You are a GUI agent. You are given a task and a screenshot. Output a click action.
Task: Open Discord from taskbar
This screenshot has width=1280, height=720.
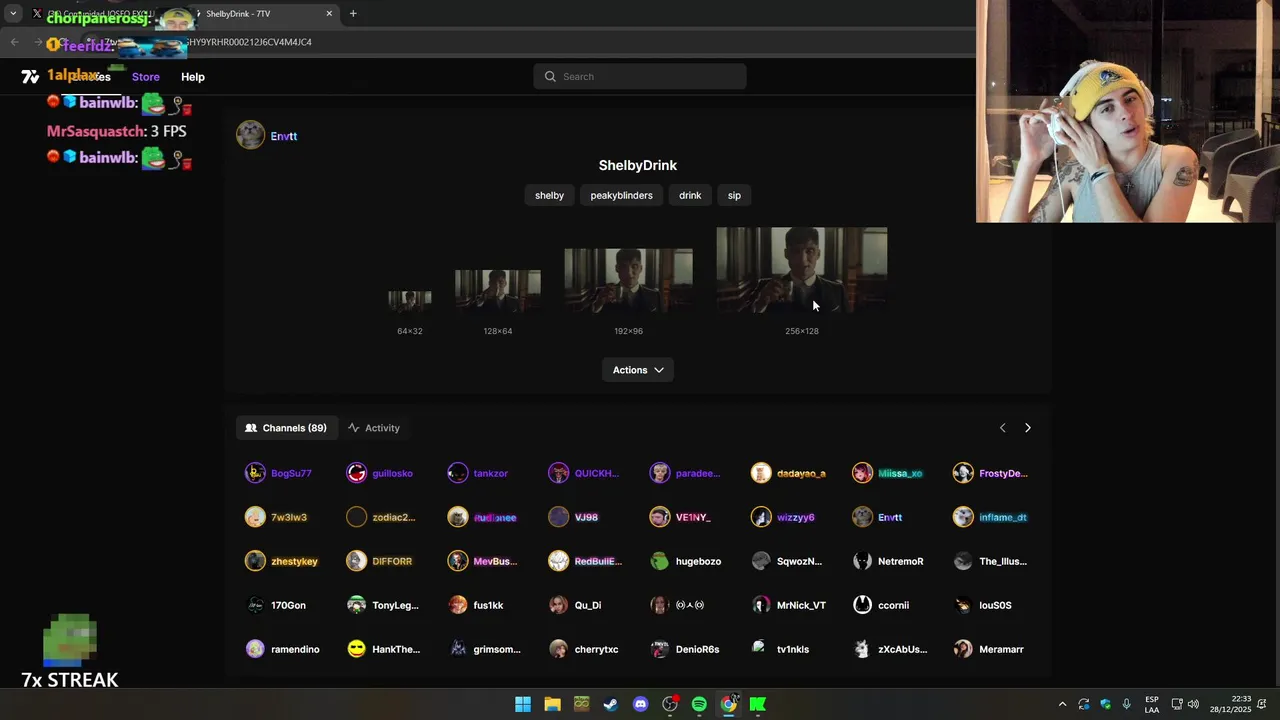(x=640, y=704)
